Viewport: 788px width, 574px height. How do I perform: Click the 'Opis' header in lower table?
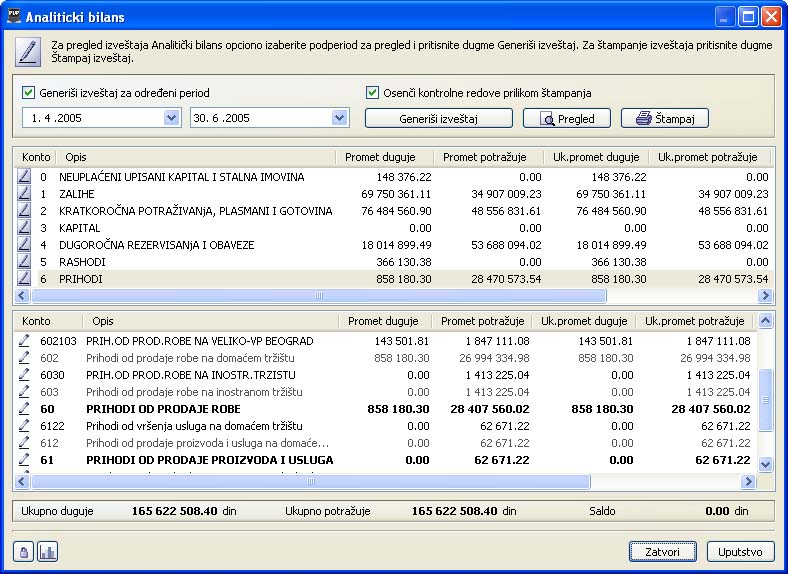click(x=103, y=321)
